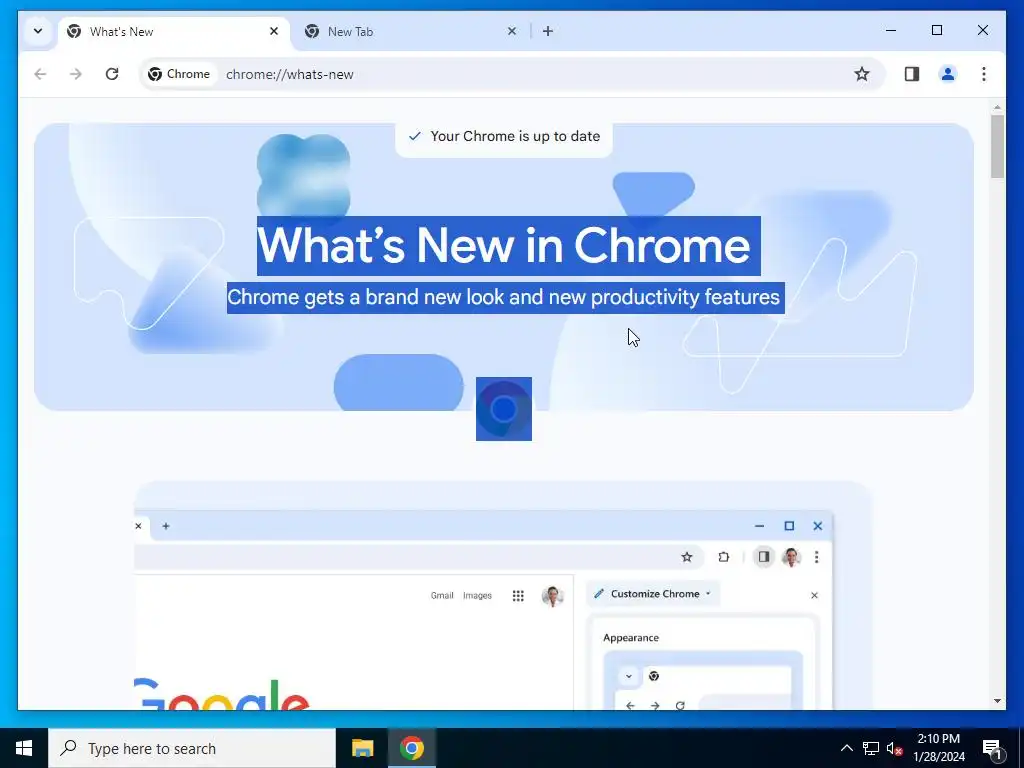
Task: Go forward to next page
Action: tap(76, 74)
